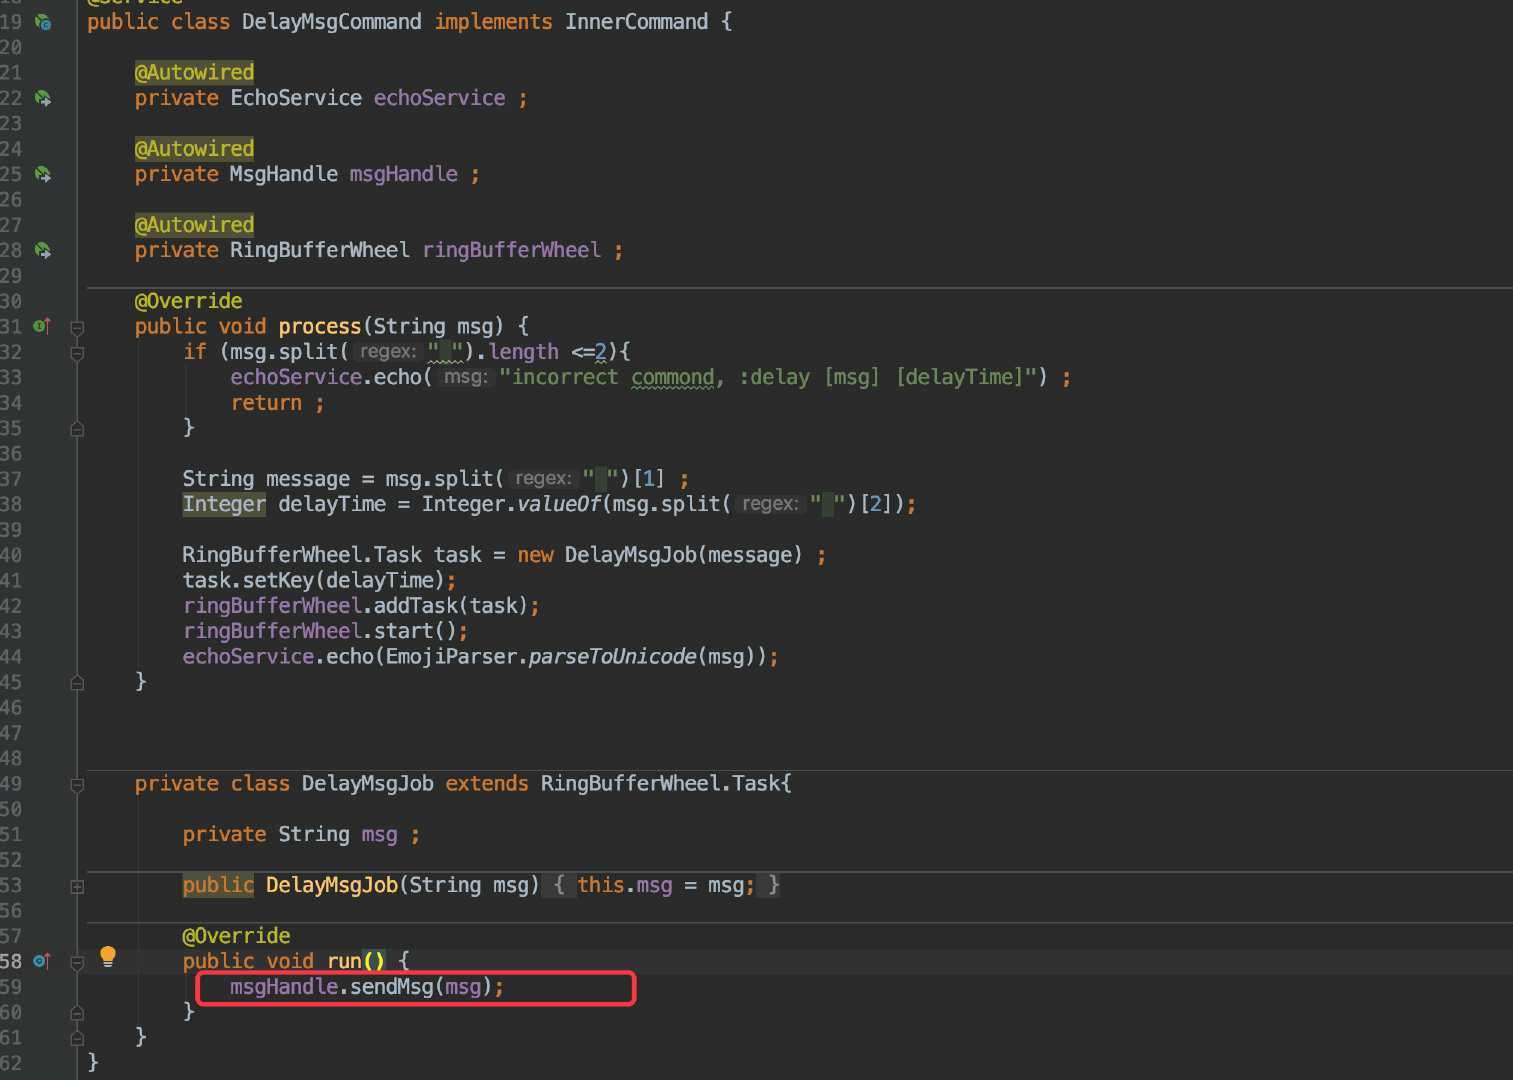Click the return keyword on line 34
The width and height of the screenshot is (1513, 1080).
coord(266,403)
